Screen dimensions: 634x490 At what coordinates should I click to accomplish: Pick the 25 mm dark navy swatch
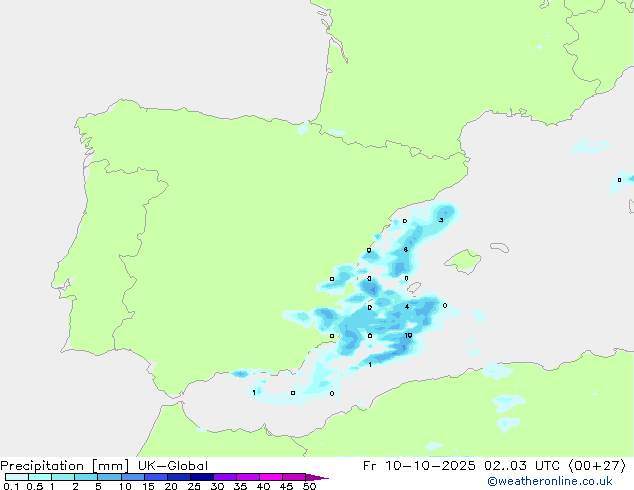coord(202,477)
